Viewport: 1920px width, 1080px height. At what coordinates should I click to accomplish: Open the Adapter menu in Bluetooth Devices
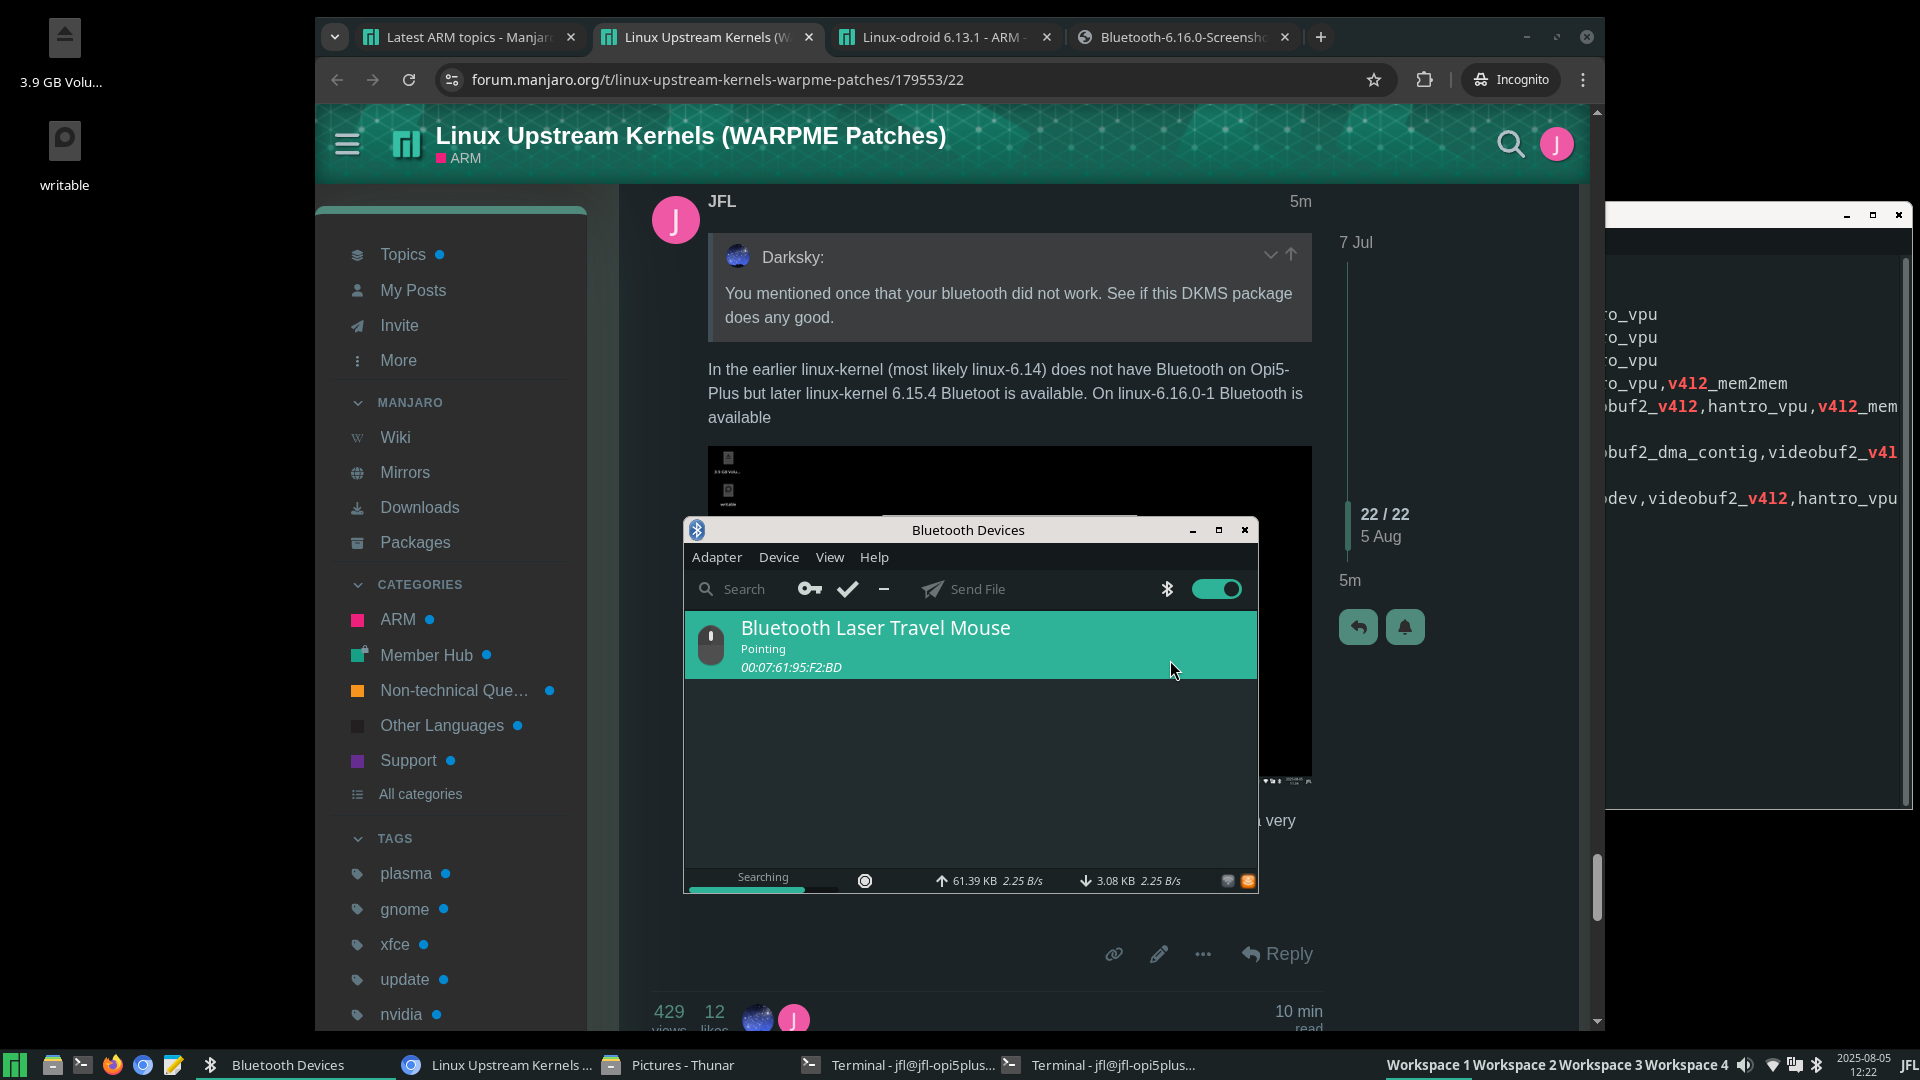716,557
